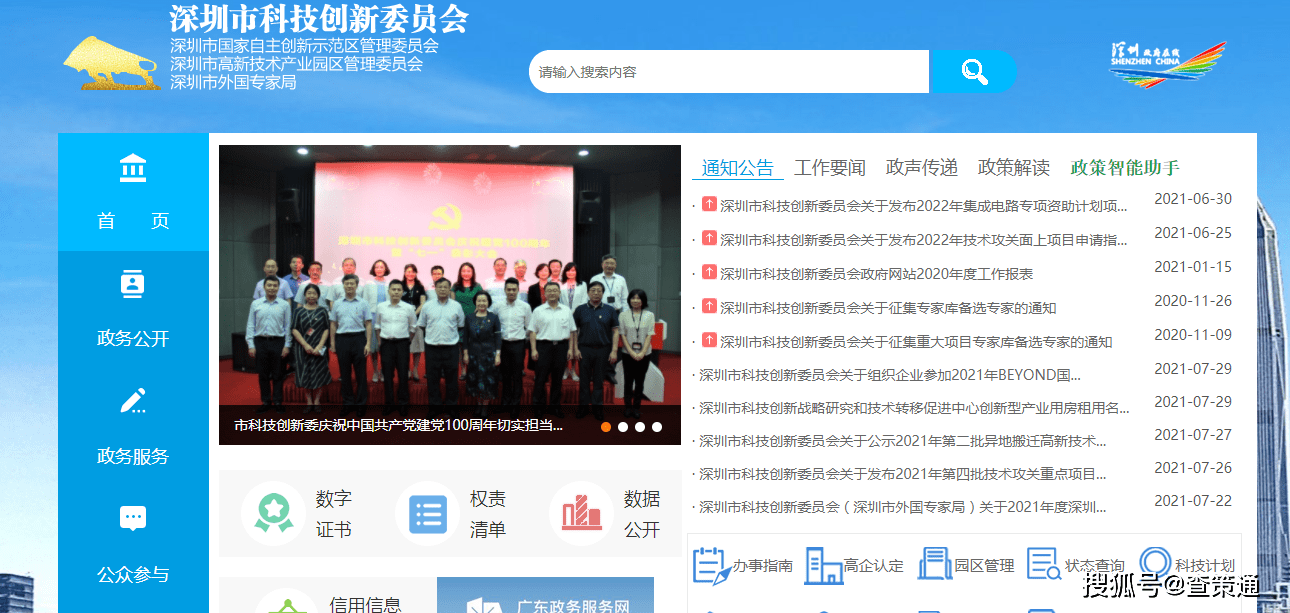This screenshot has height=613, width=1290.
Task: Open the 2021年BEYOND notice link
Action: (x=890, y=375)
